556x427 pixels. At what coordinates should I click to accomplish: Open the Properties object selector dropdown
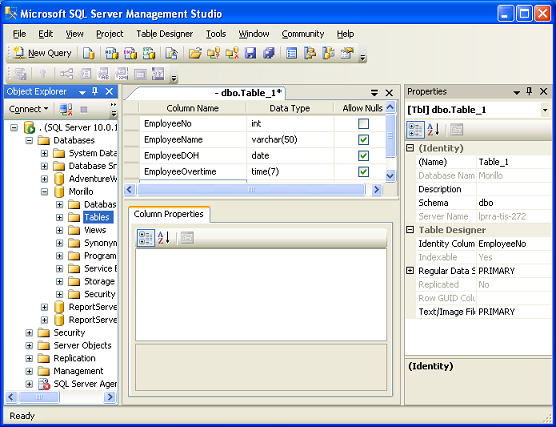[545, 110]
